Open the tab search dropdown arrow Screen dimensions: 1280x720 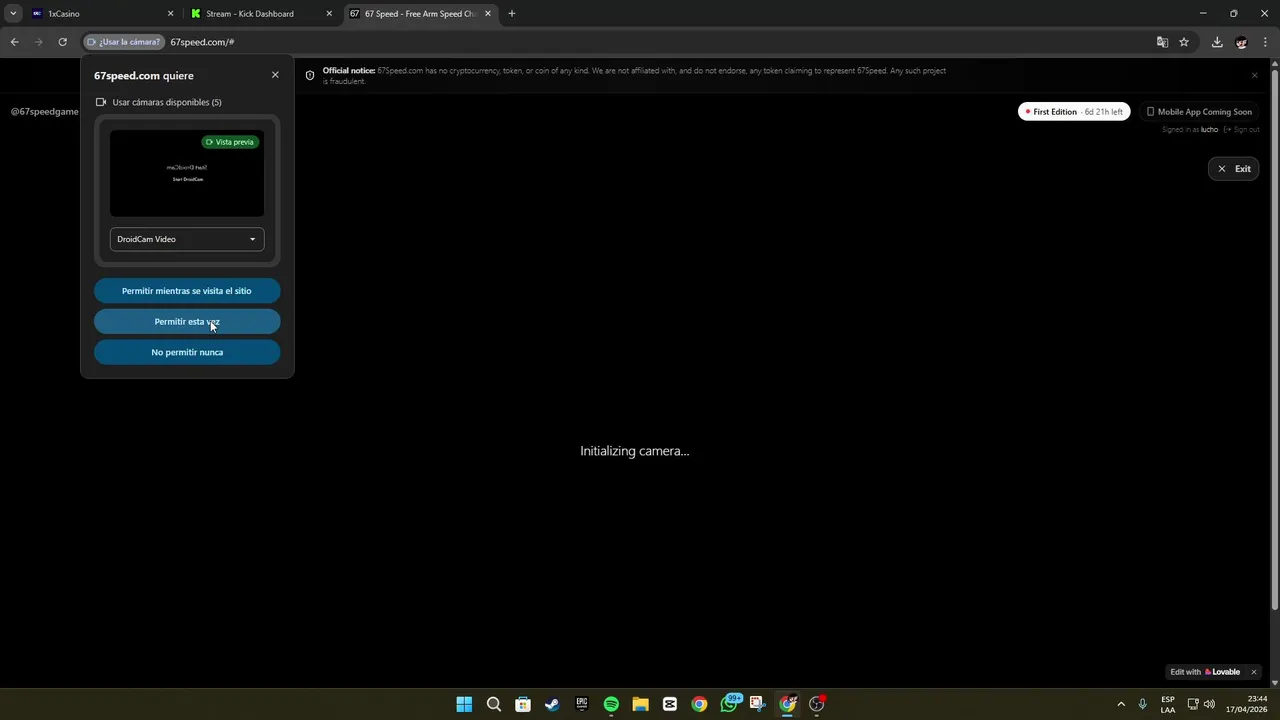click(x=13, y=14)
